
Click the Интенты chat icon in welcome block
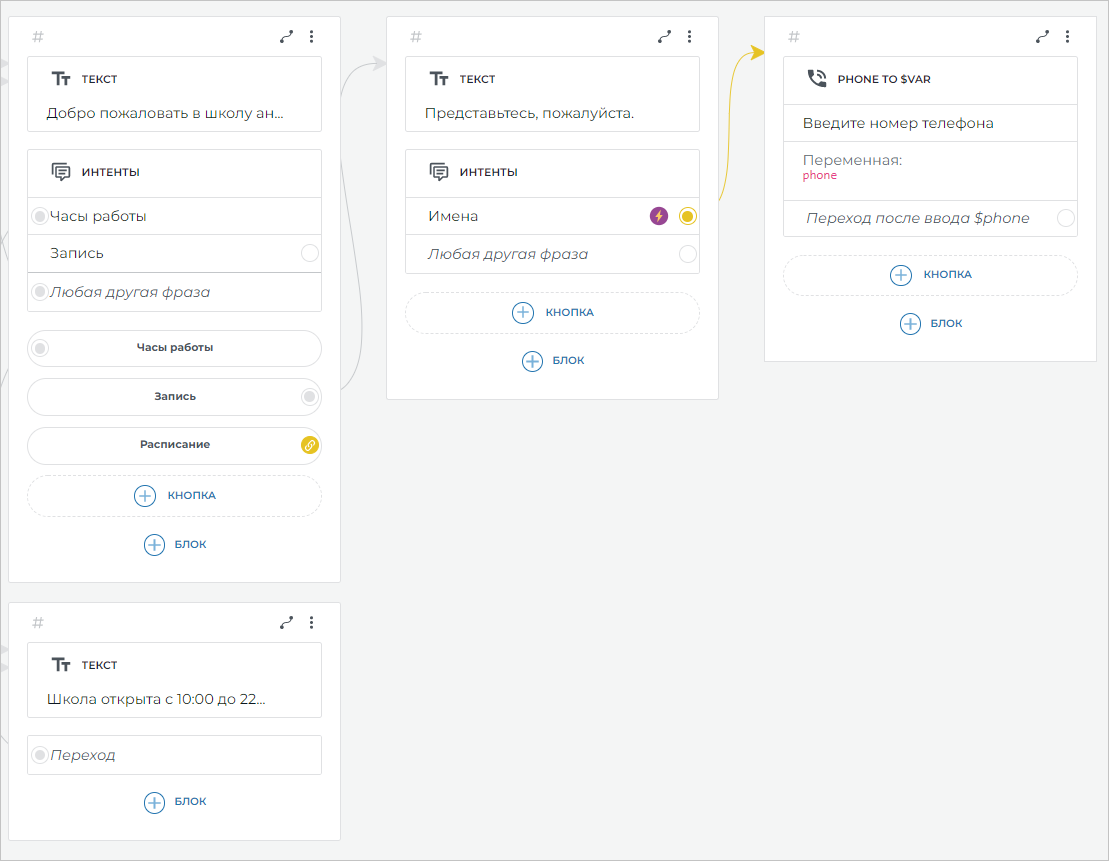tap(61, 172)
